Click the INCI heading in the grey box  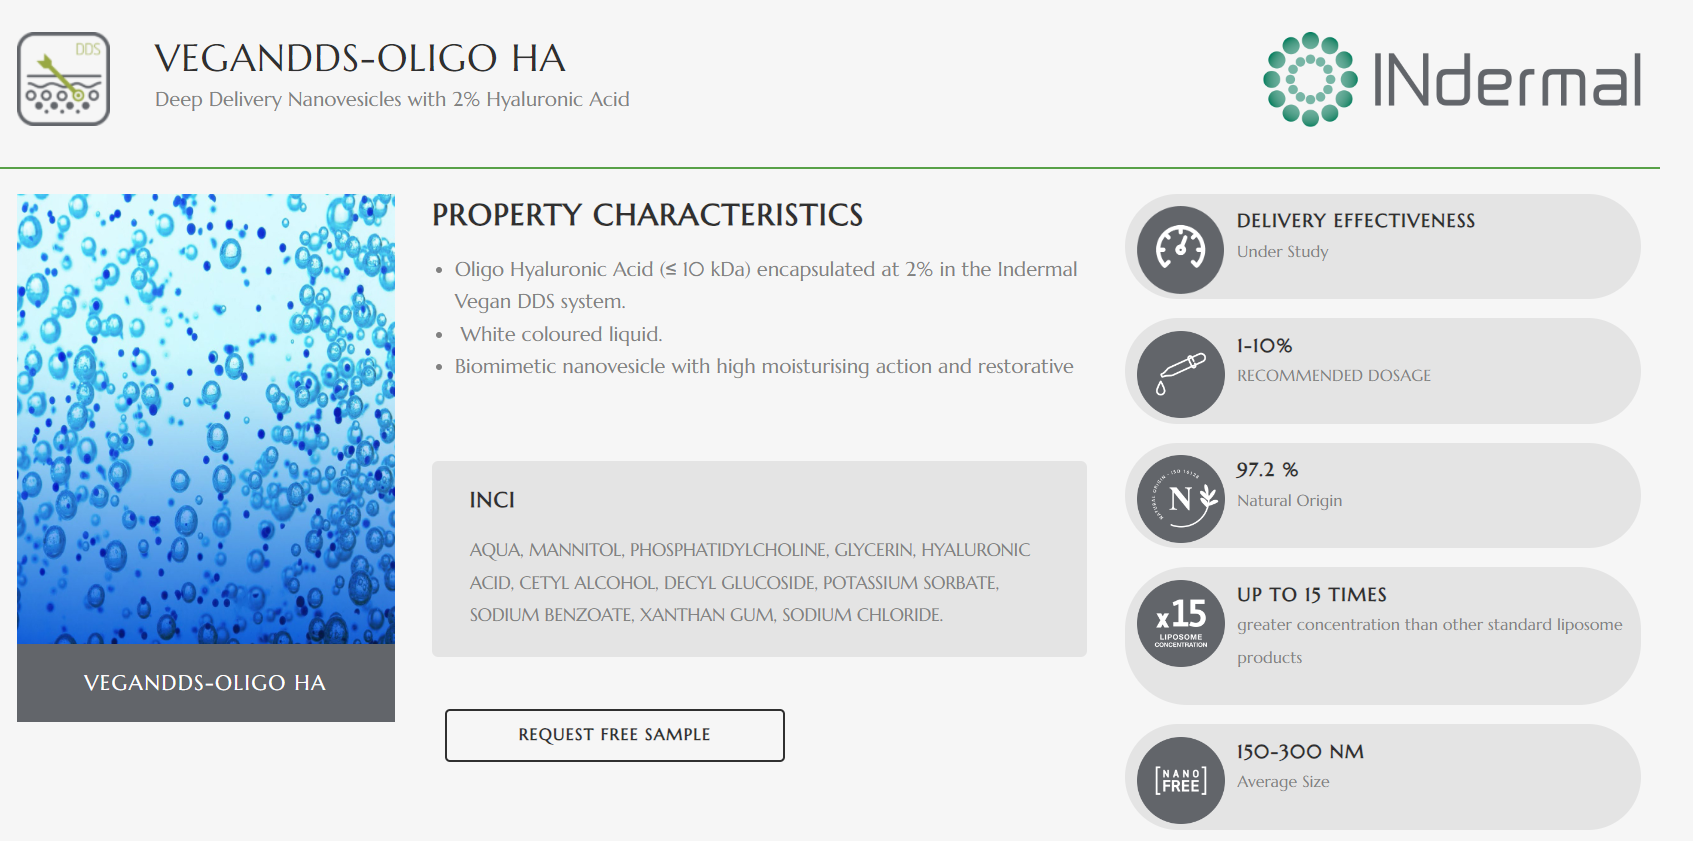(x=492, y=500)
